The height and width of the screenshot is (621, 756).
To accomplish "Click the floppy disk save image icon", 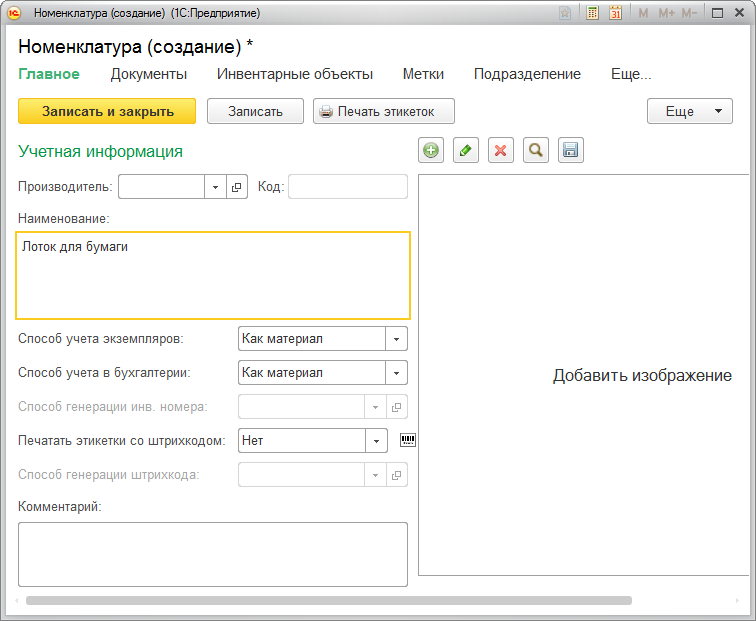I will tap(570, 150).
